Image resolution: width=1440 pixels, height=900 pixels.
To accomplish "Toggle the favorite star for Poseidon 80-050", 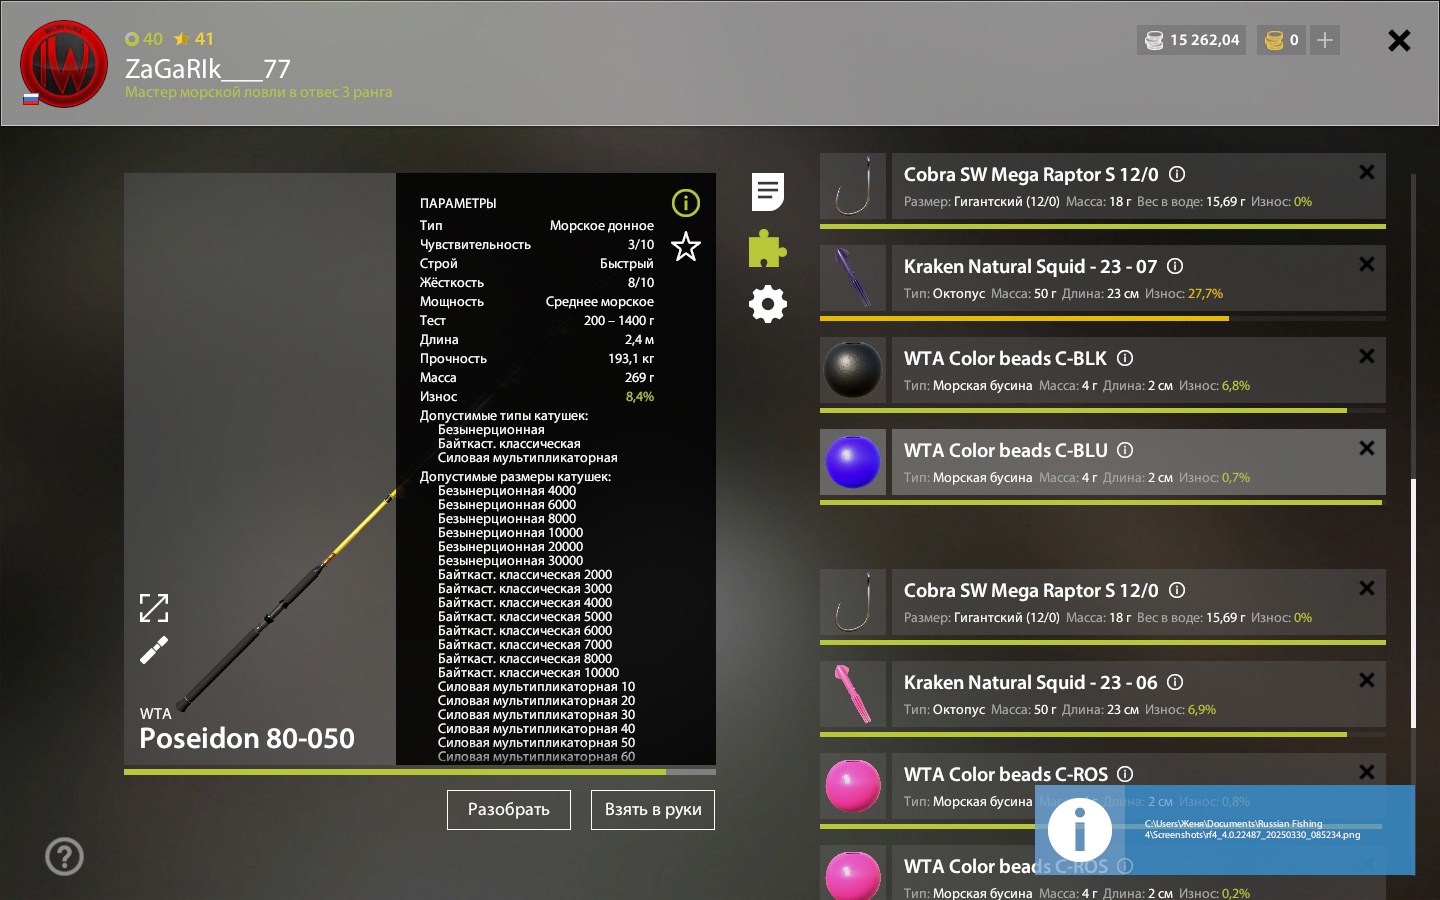I will (x=686, y=246).
